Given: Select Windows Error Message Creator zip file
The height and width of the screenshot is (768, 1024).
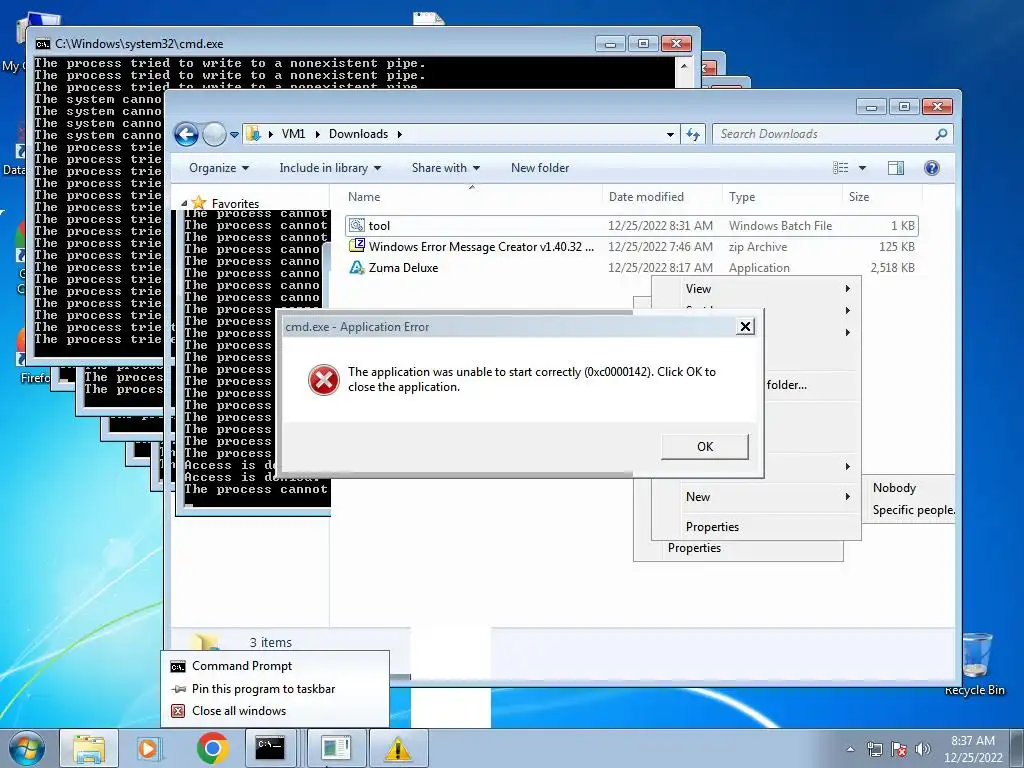Looking at the screenshot, I should click(x=632, y=247).
